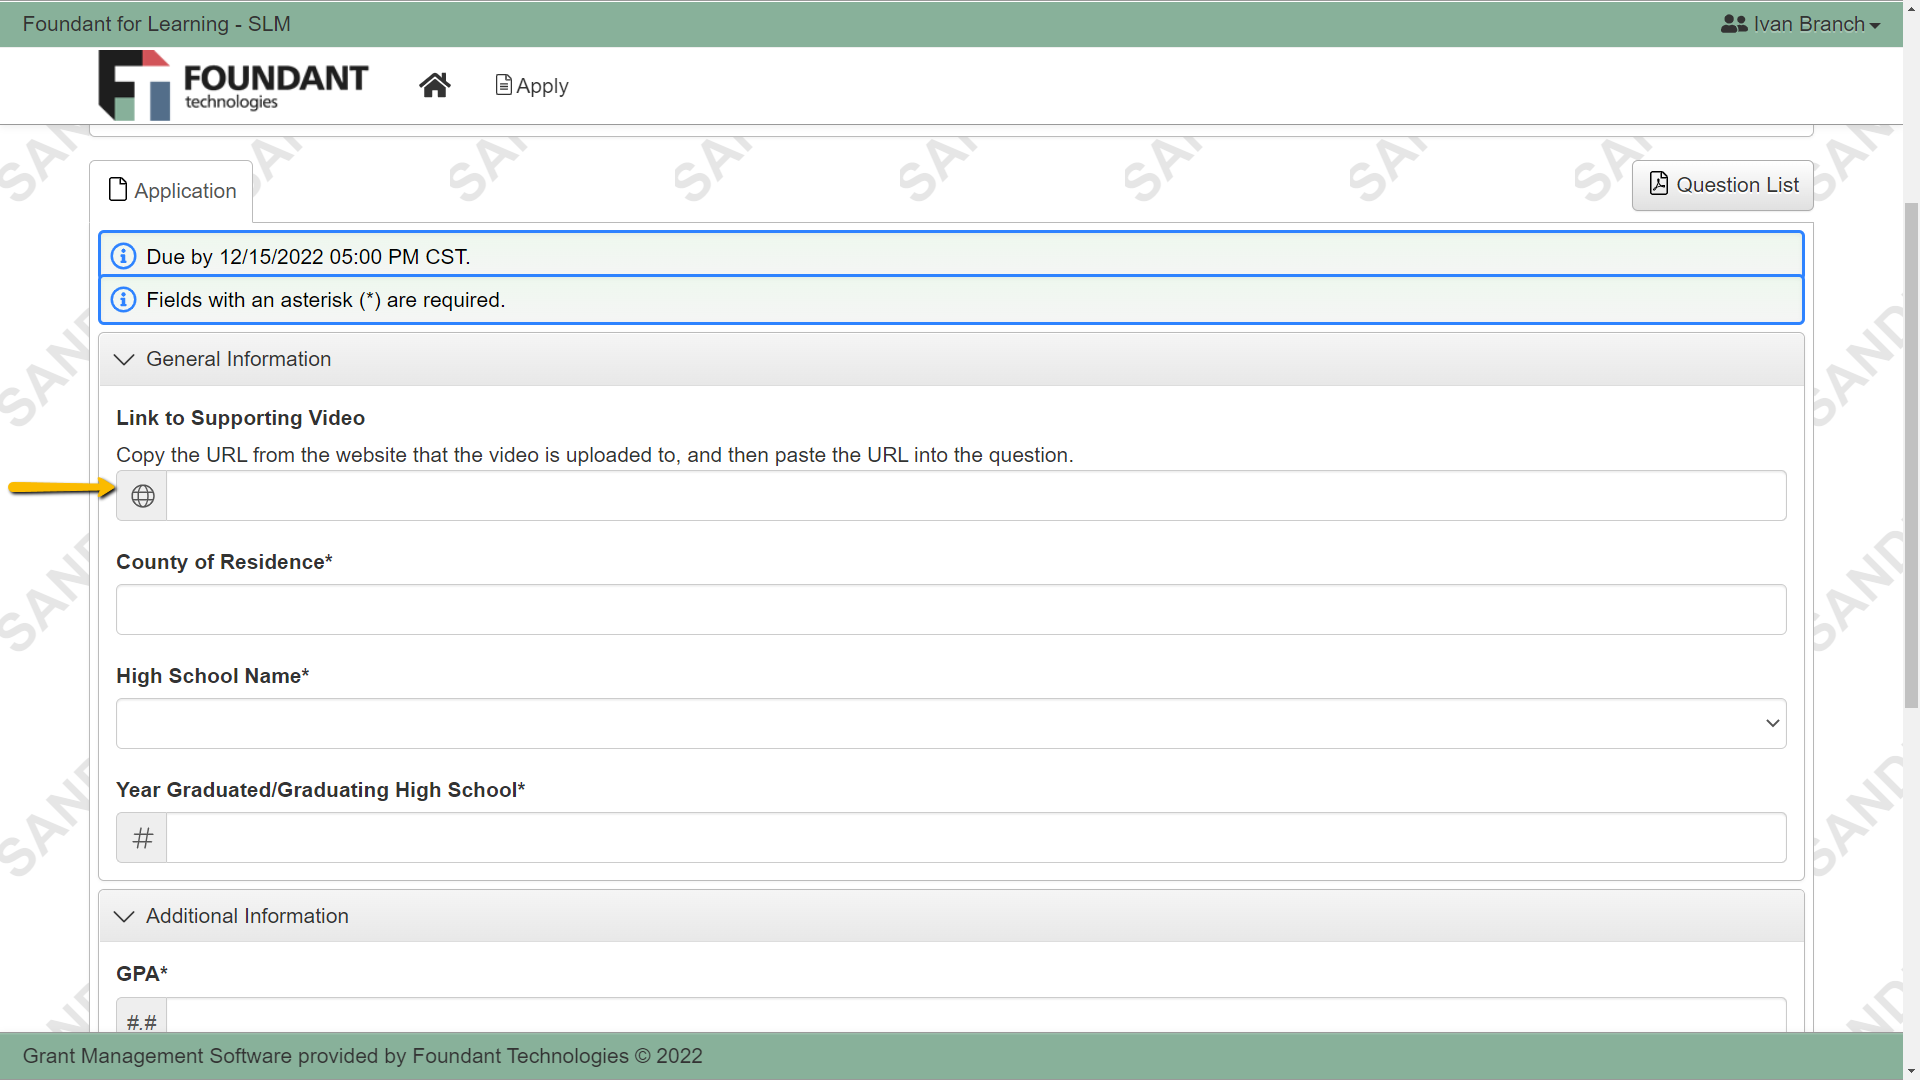The width and height of the screenshot is (1920, 1080).
Task: Click the #.# icon beside the GPA field
Action: tap(141, 1022)
